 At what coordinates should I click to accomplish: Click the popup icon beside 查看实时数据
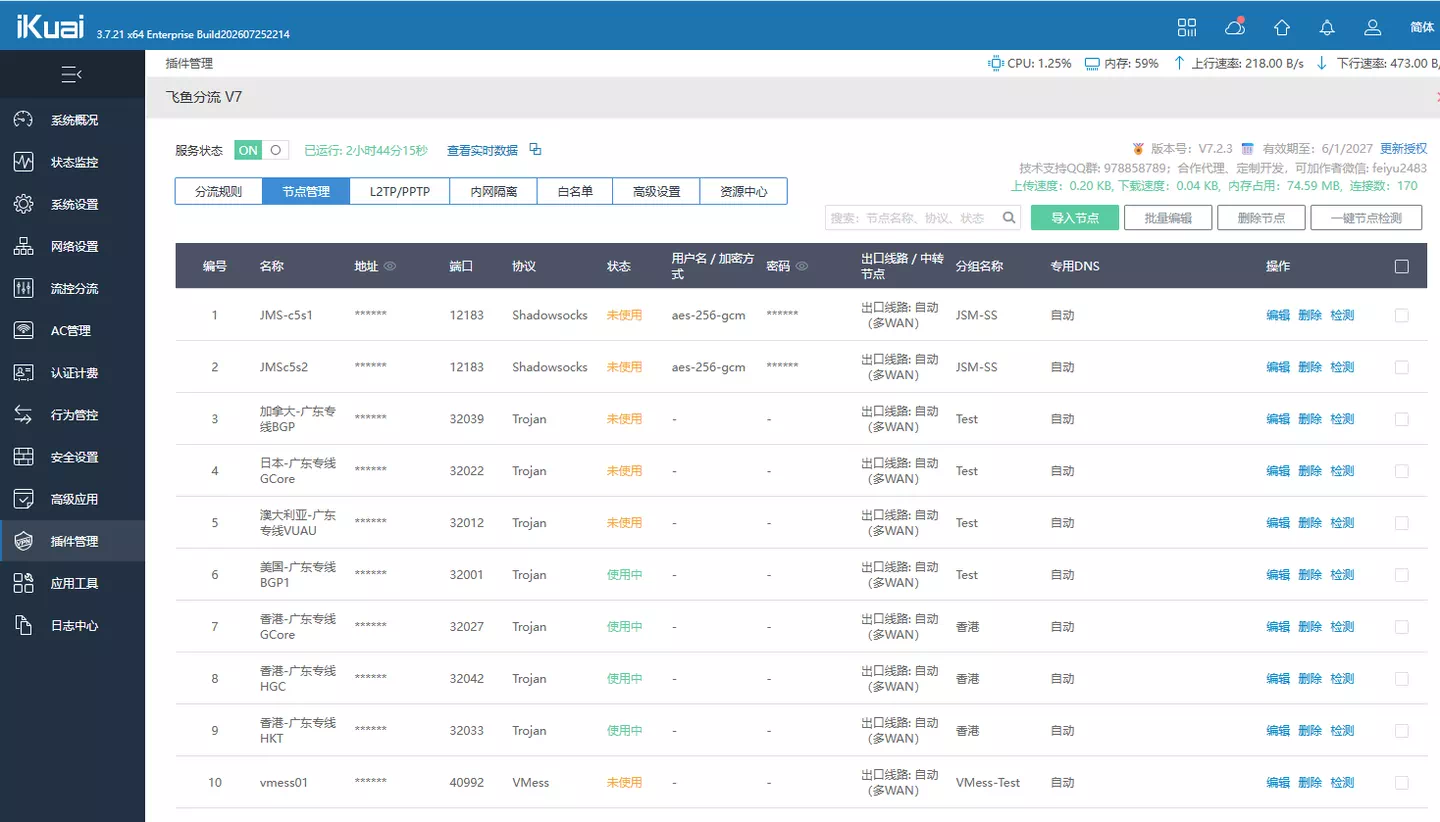tap(535, 149)
